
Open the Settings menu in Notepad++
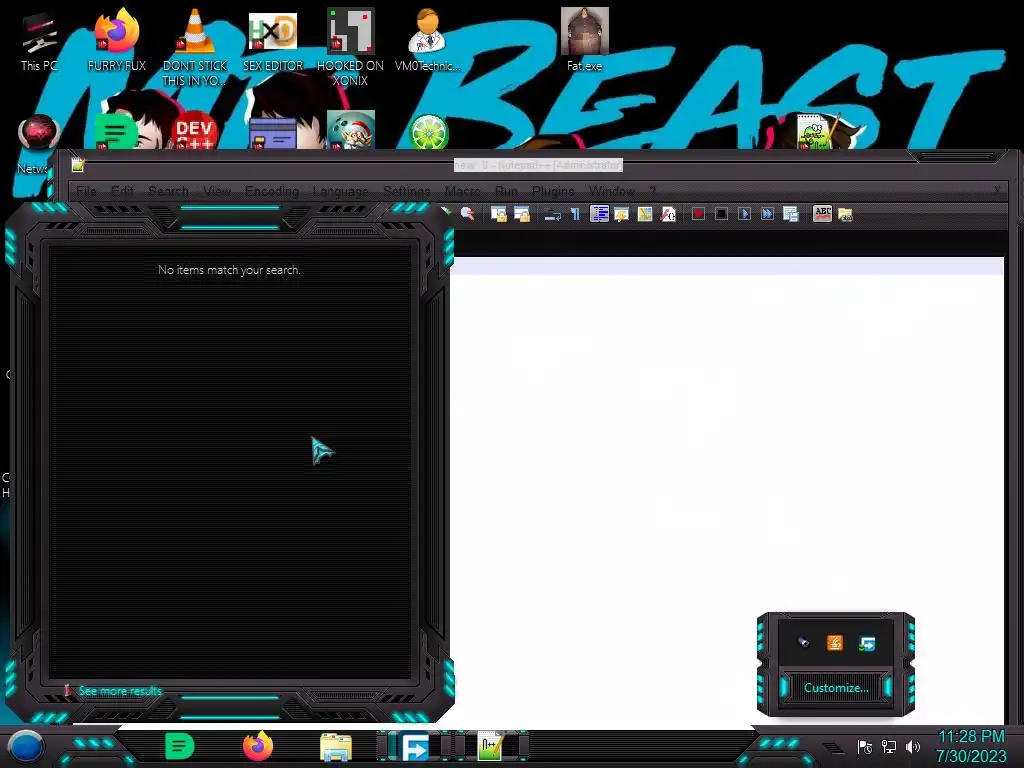coord(406,191)
